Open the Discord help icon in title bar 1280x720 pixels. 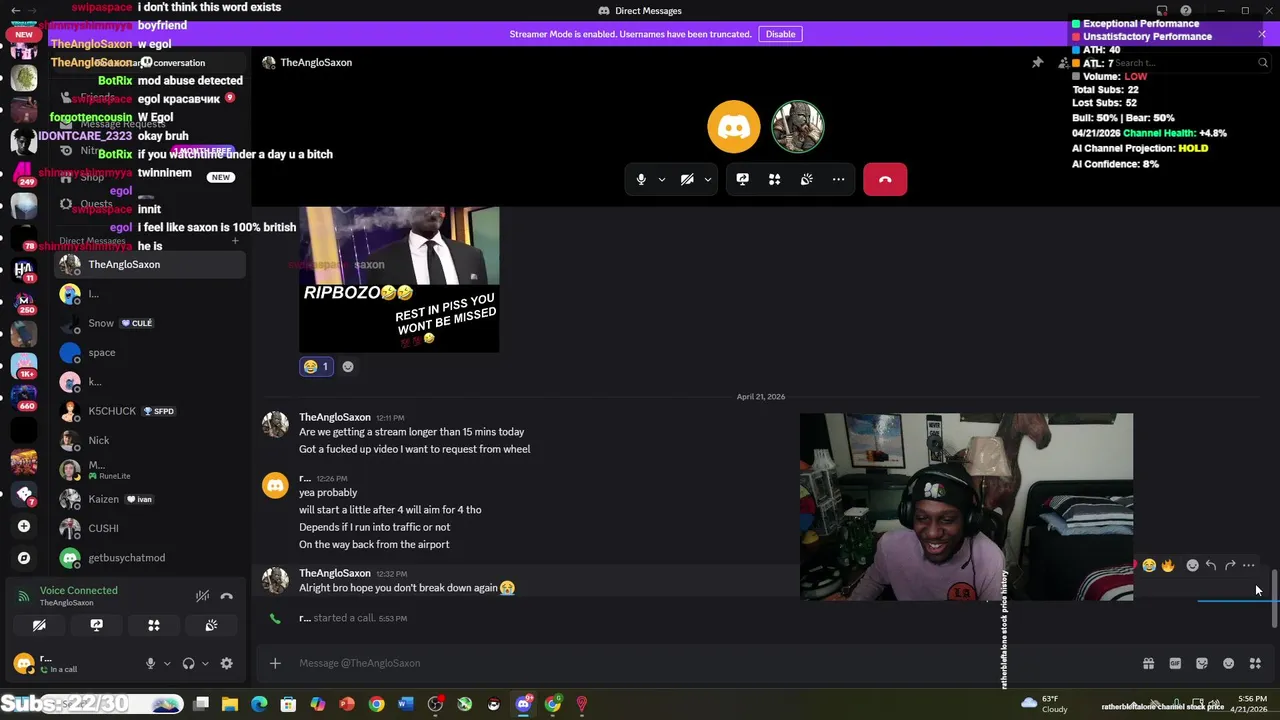[x=1186, y=11]
